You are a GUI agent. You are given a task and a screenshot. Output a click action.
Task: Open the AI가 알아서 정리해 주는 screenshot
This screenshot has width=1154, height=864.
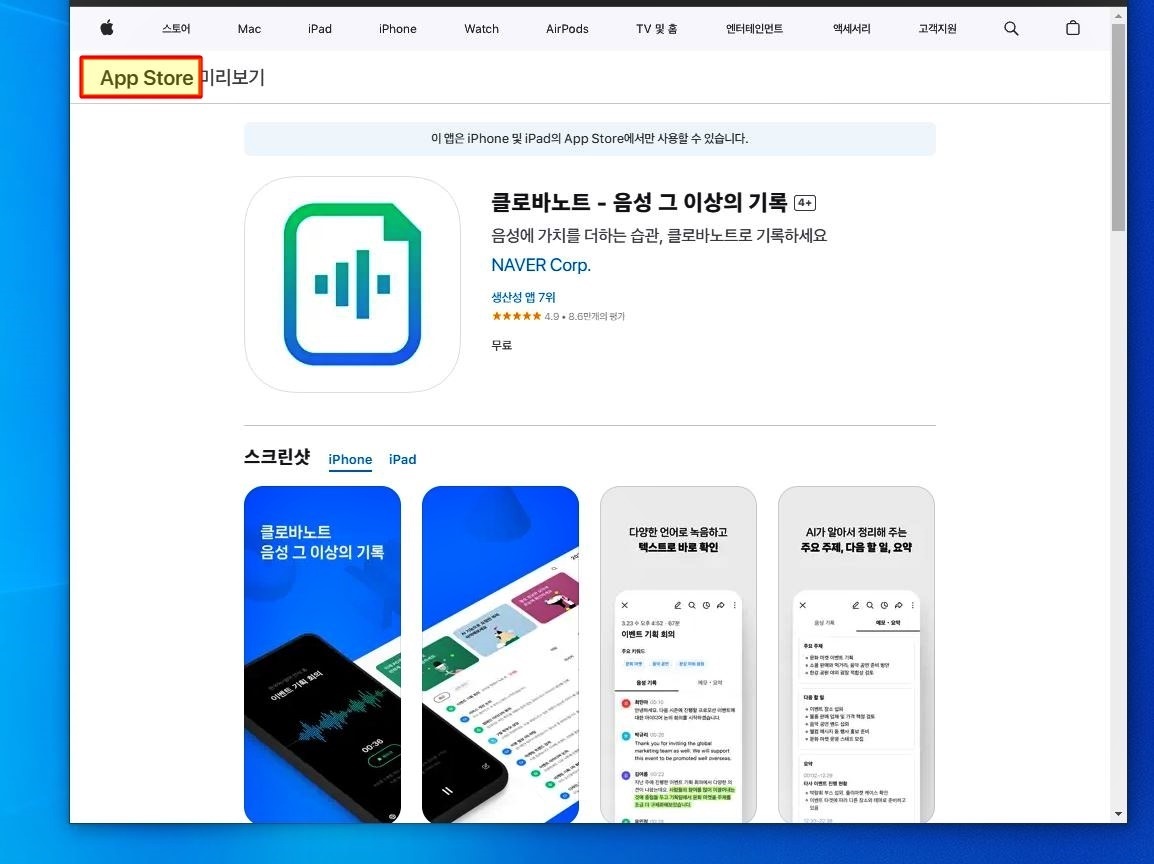(857, 654)
